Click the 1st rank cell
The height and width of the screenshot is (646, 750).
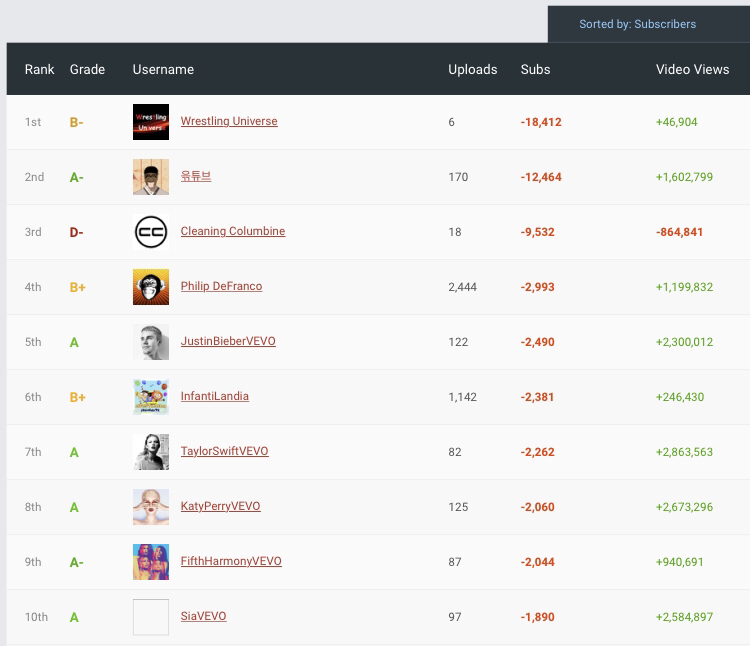click(33, 122)
